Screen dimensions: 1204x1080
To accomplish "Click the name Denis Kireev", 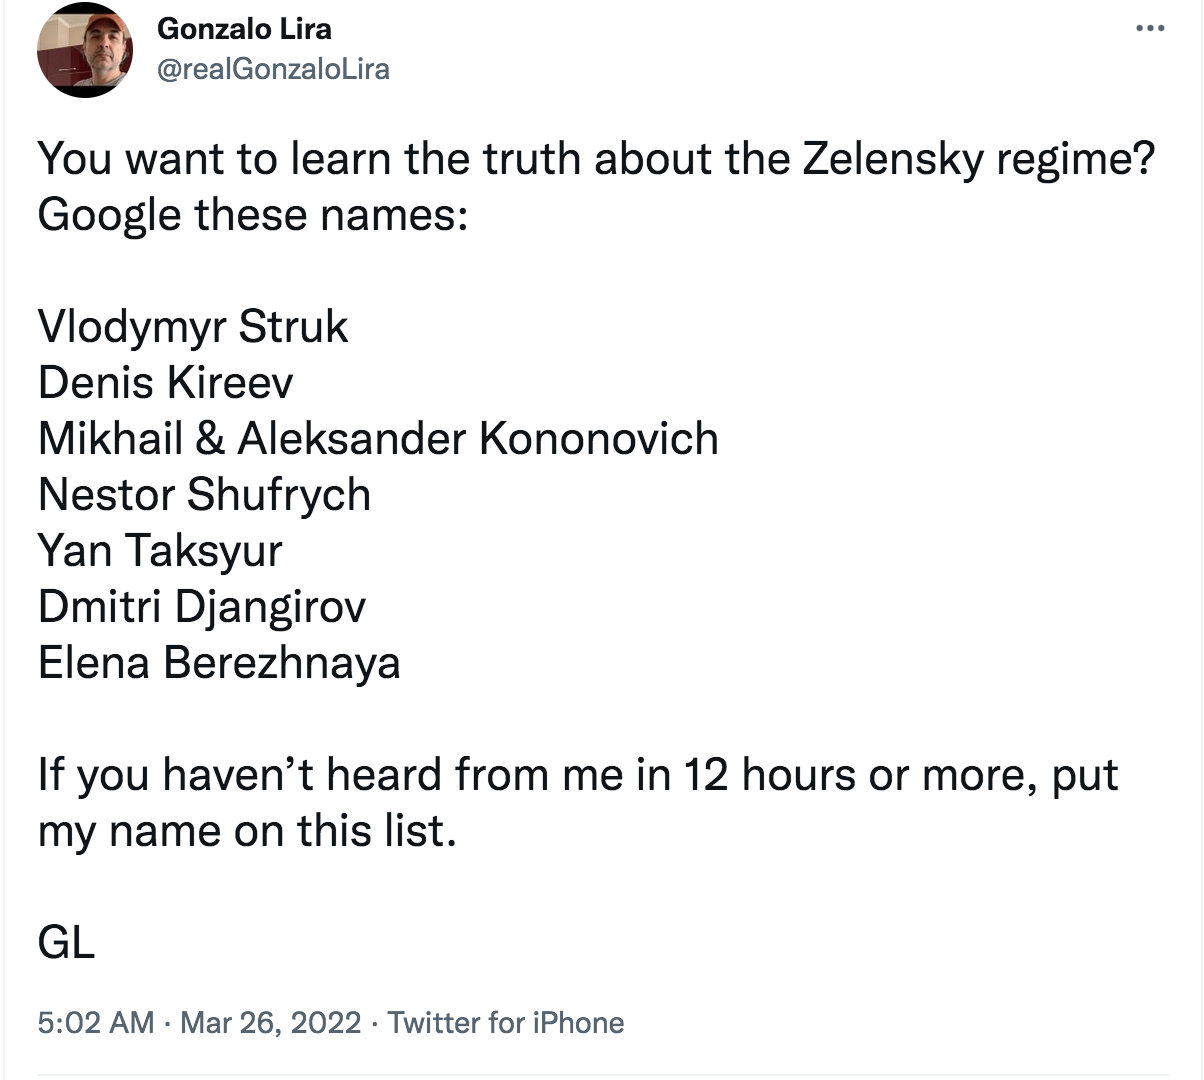I will pos(166,383).
